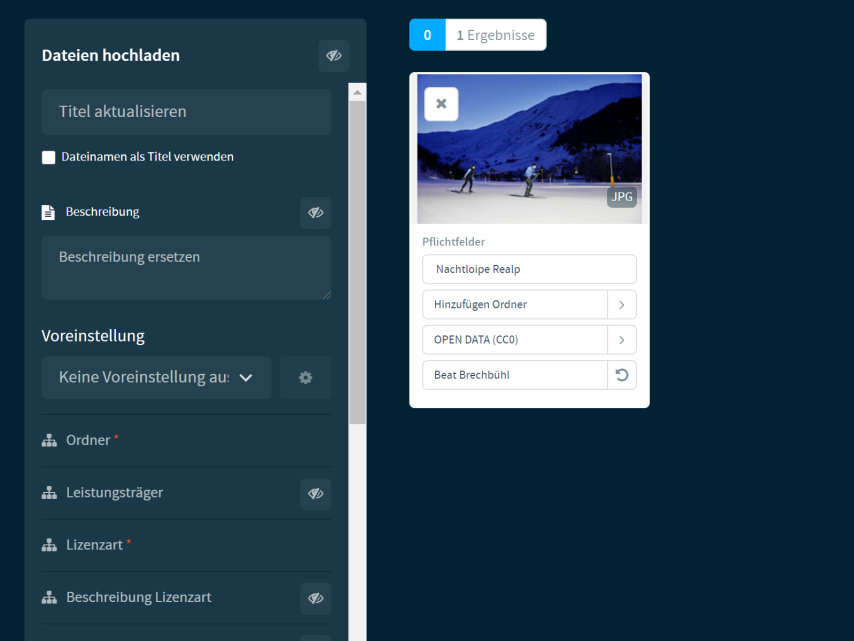Toggle visibility of the Beschreibung field

tap(315, 213)
